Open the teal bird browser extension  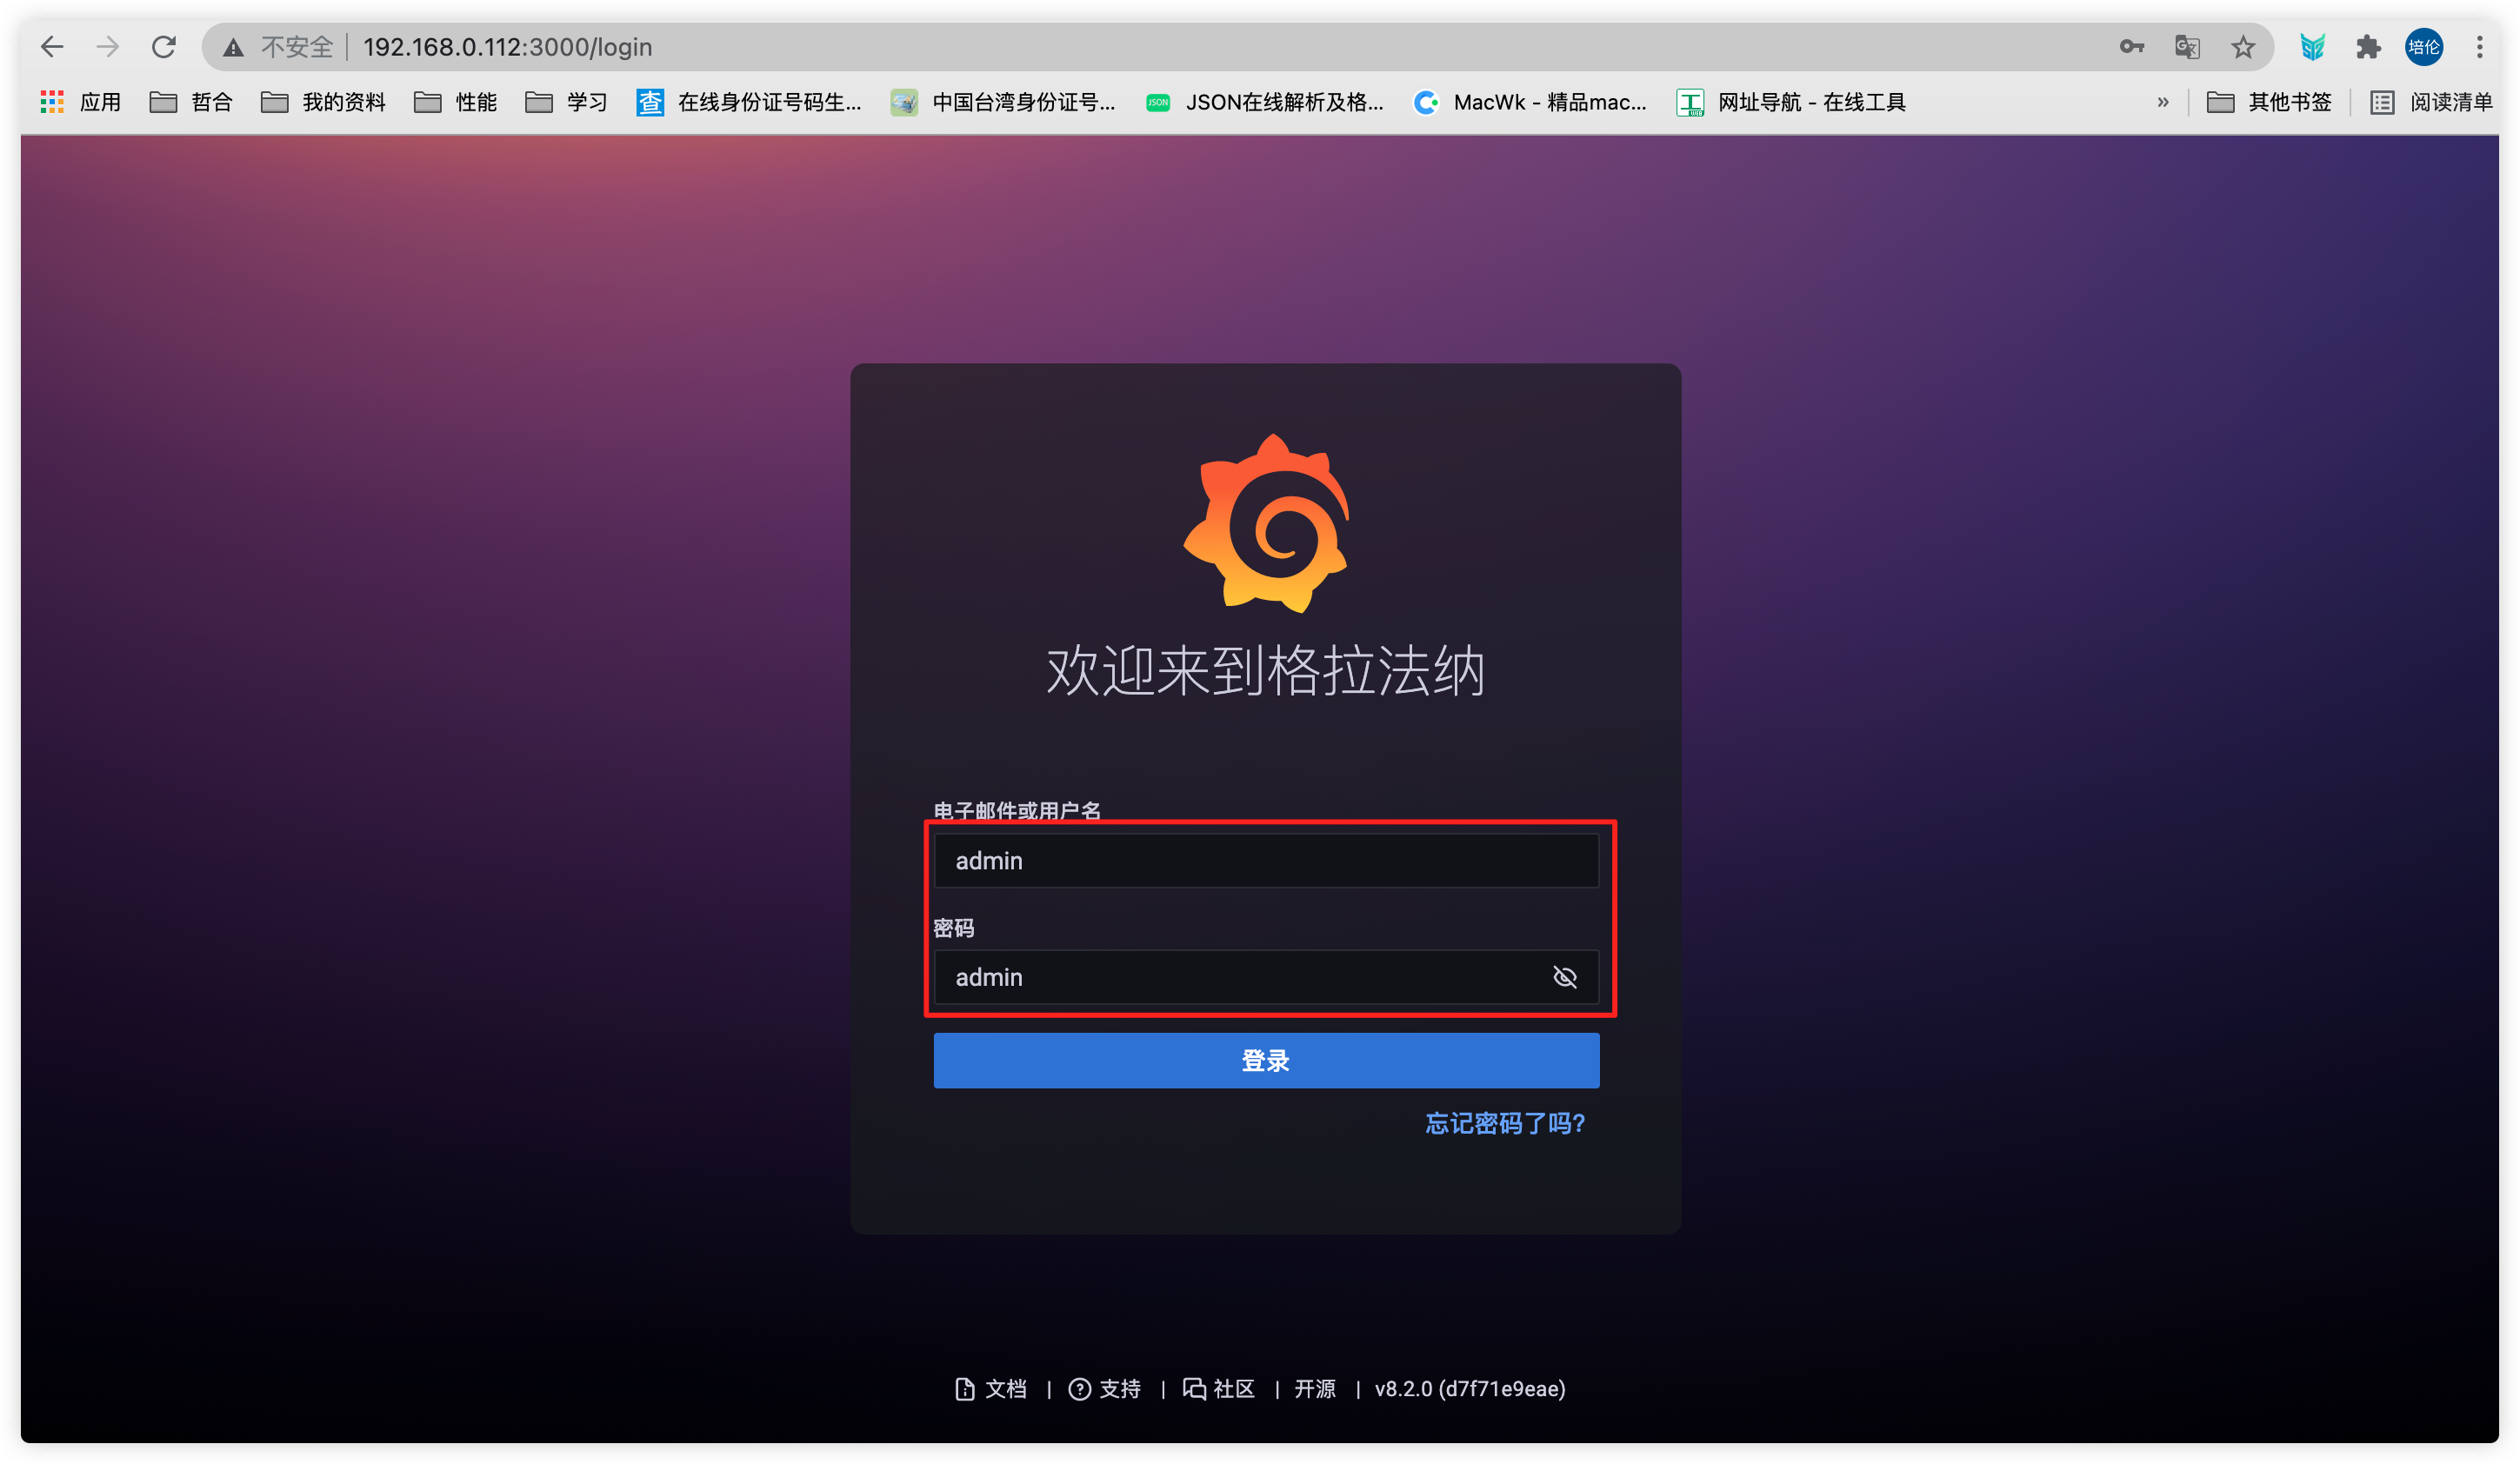(x=2312, y=47)
